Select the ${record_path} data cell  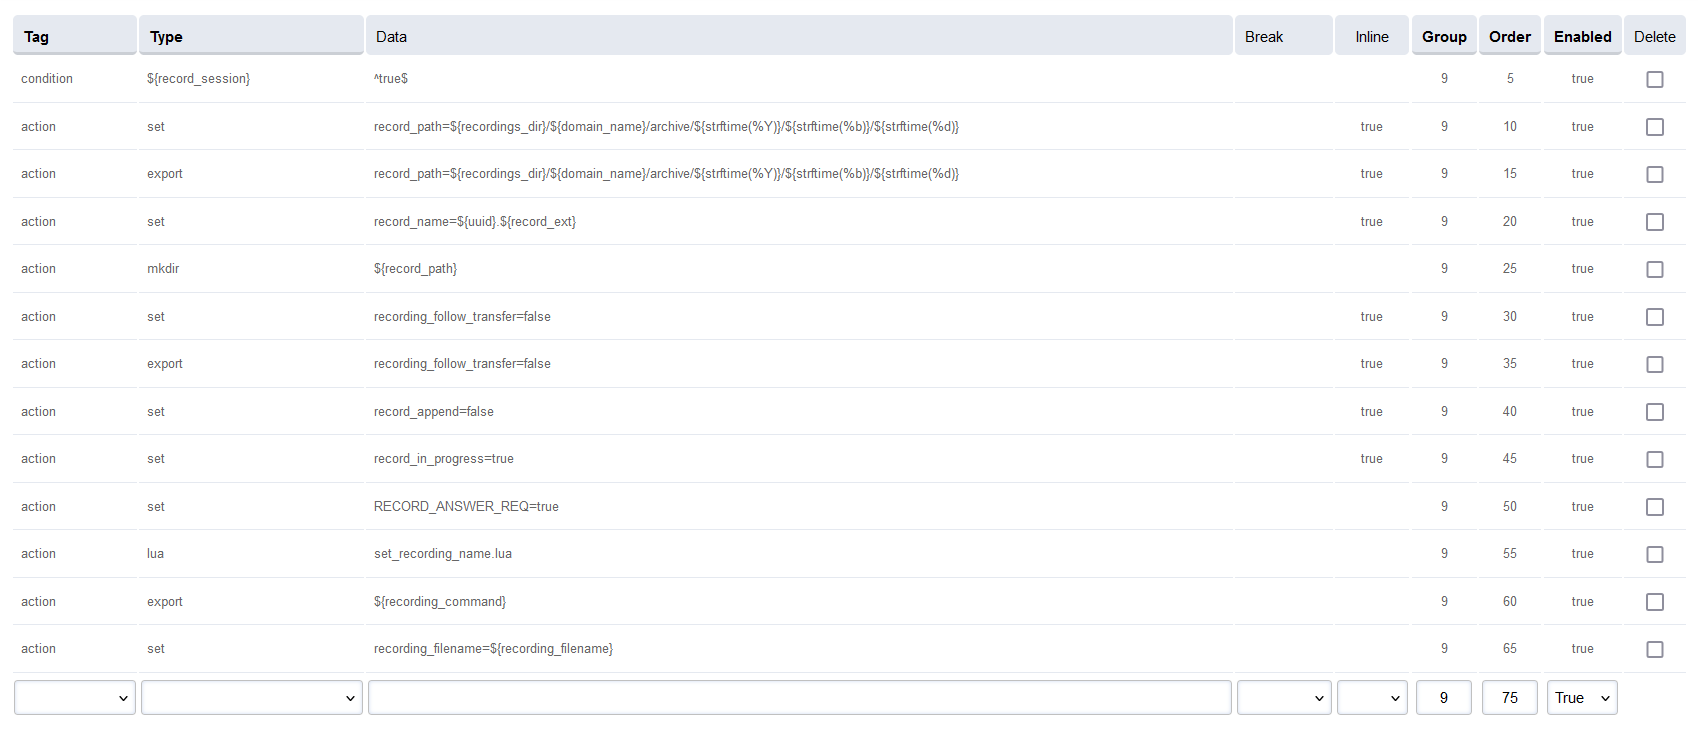click(x=415, y=269)
